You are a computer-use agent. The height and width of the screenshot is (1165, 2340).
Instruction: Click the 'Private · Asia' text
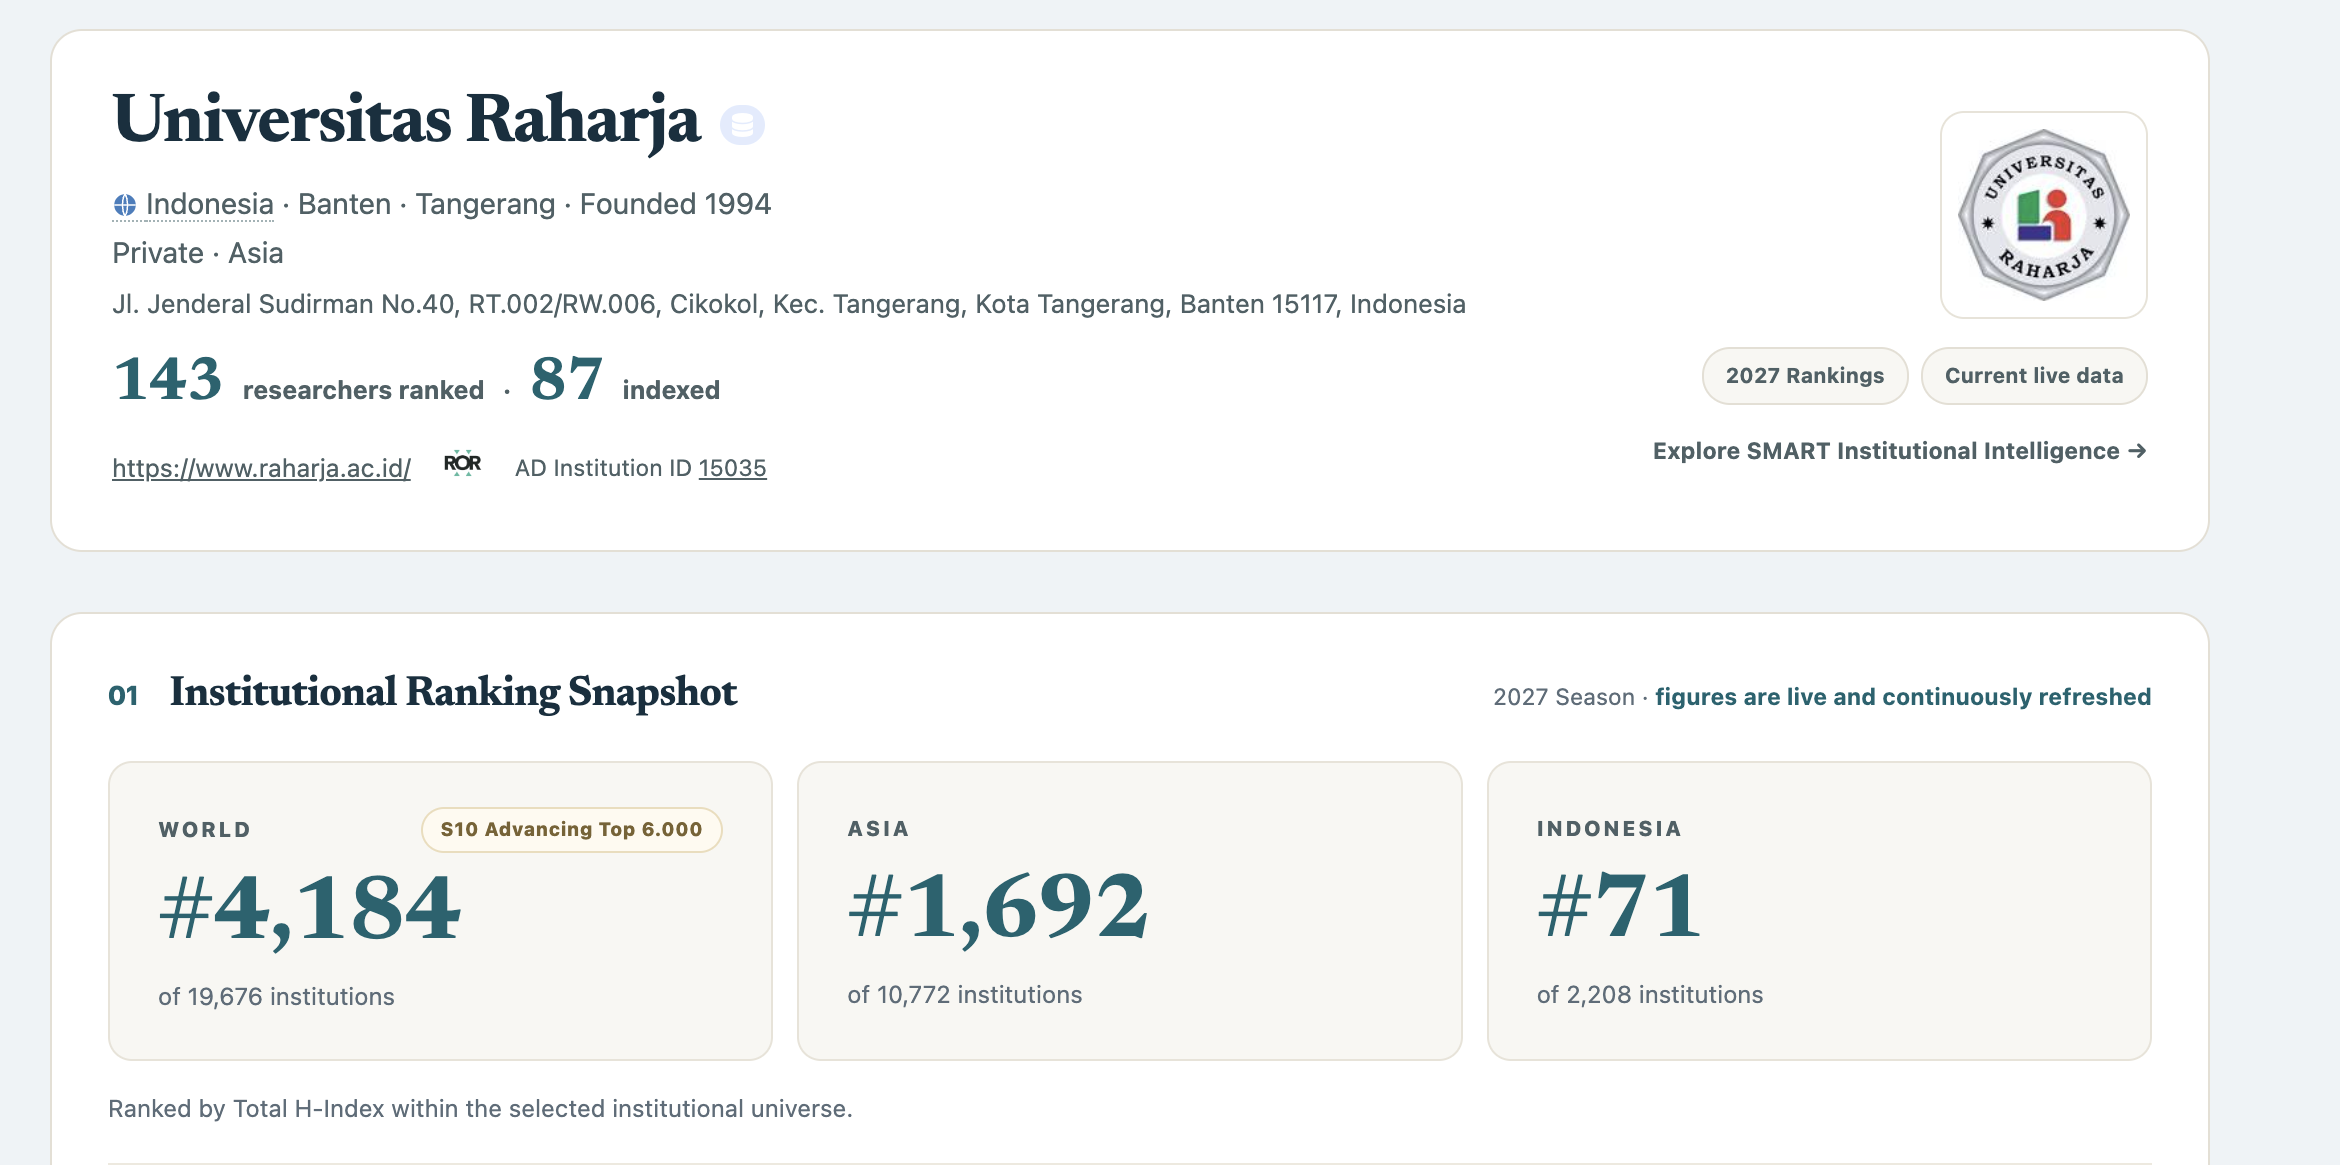coord(198,253)
